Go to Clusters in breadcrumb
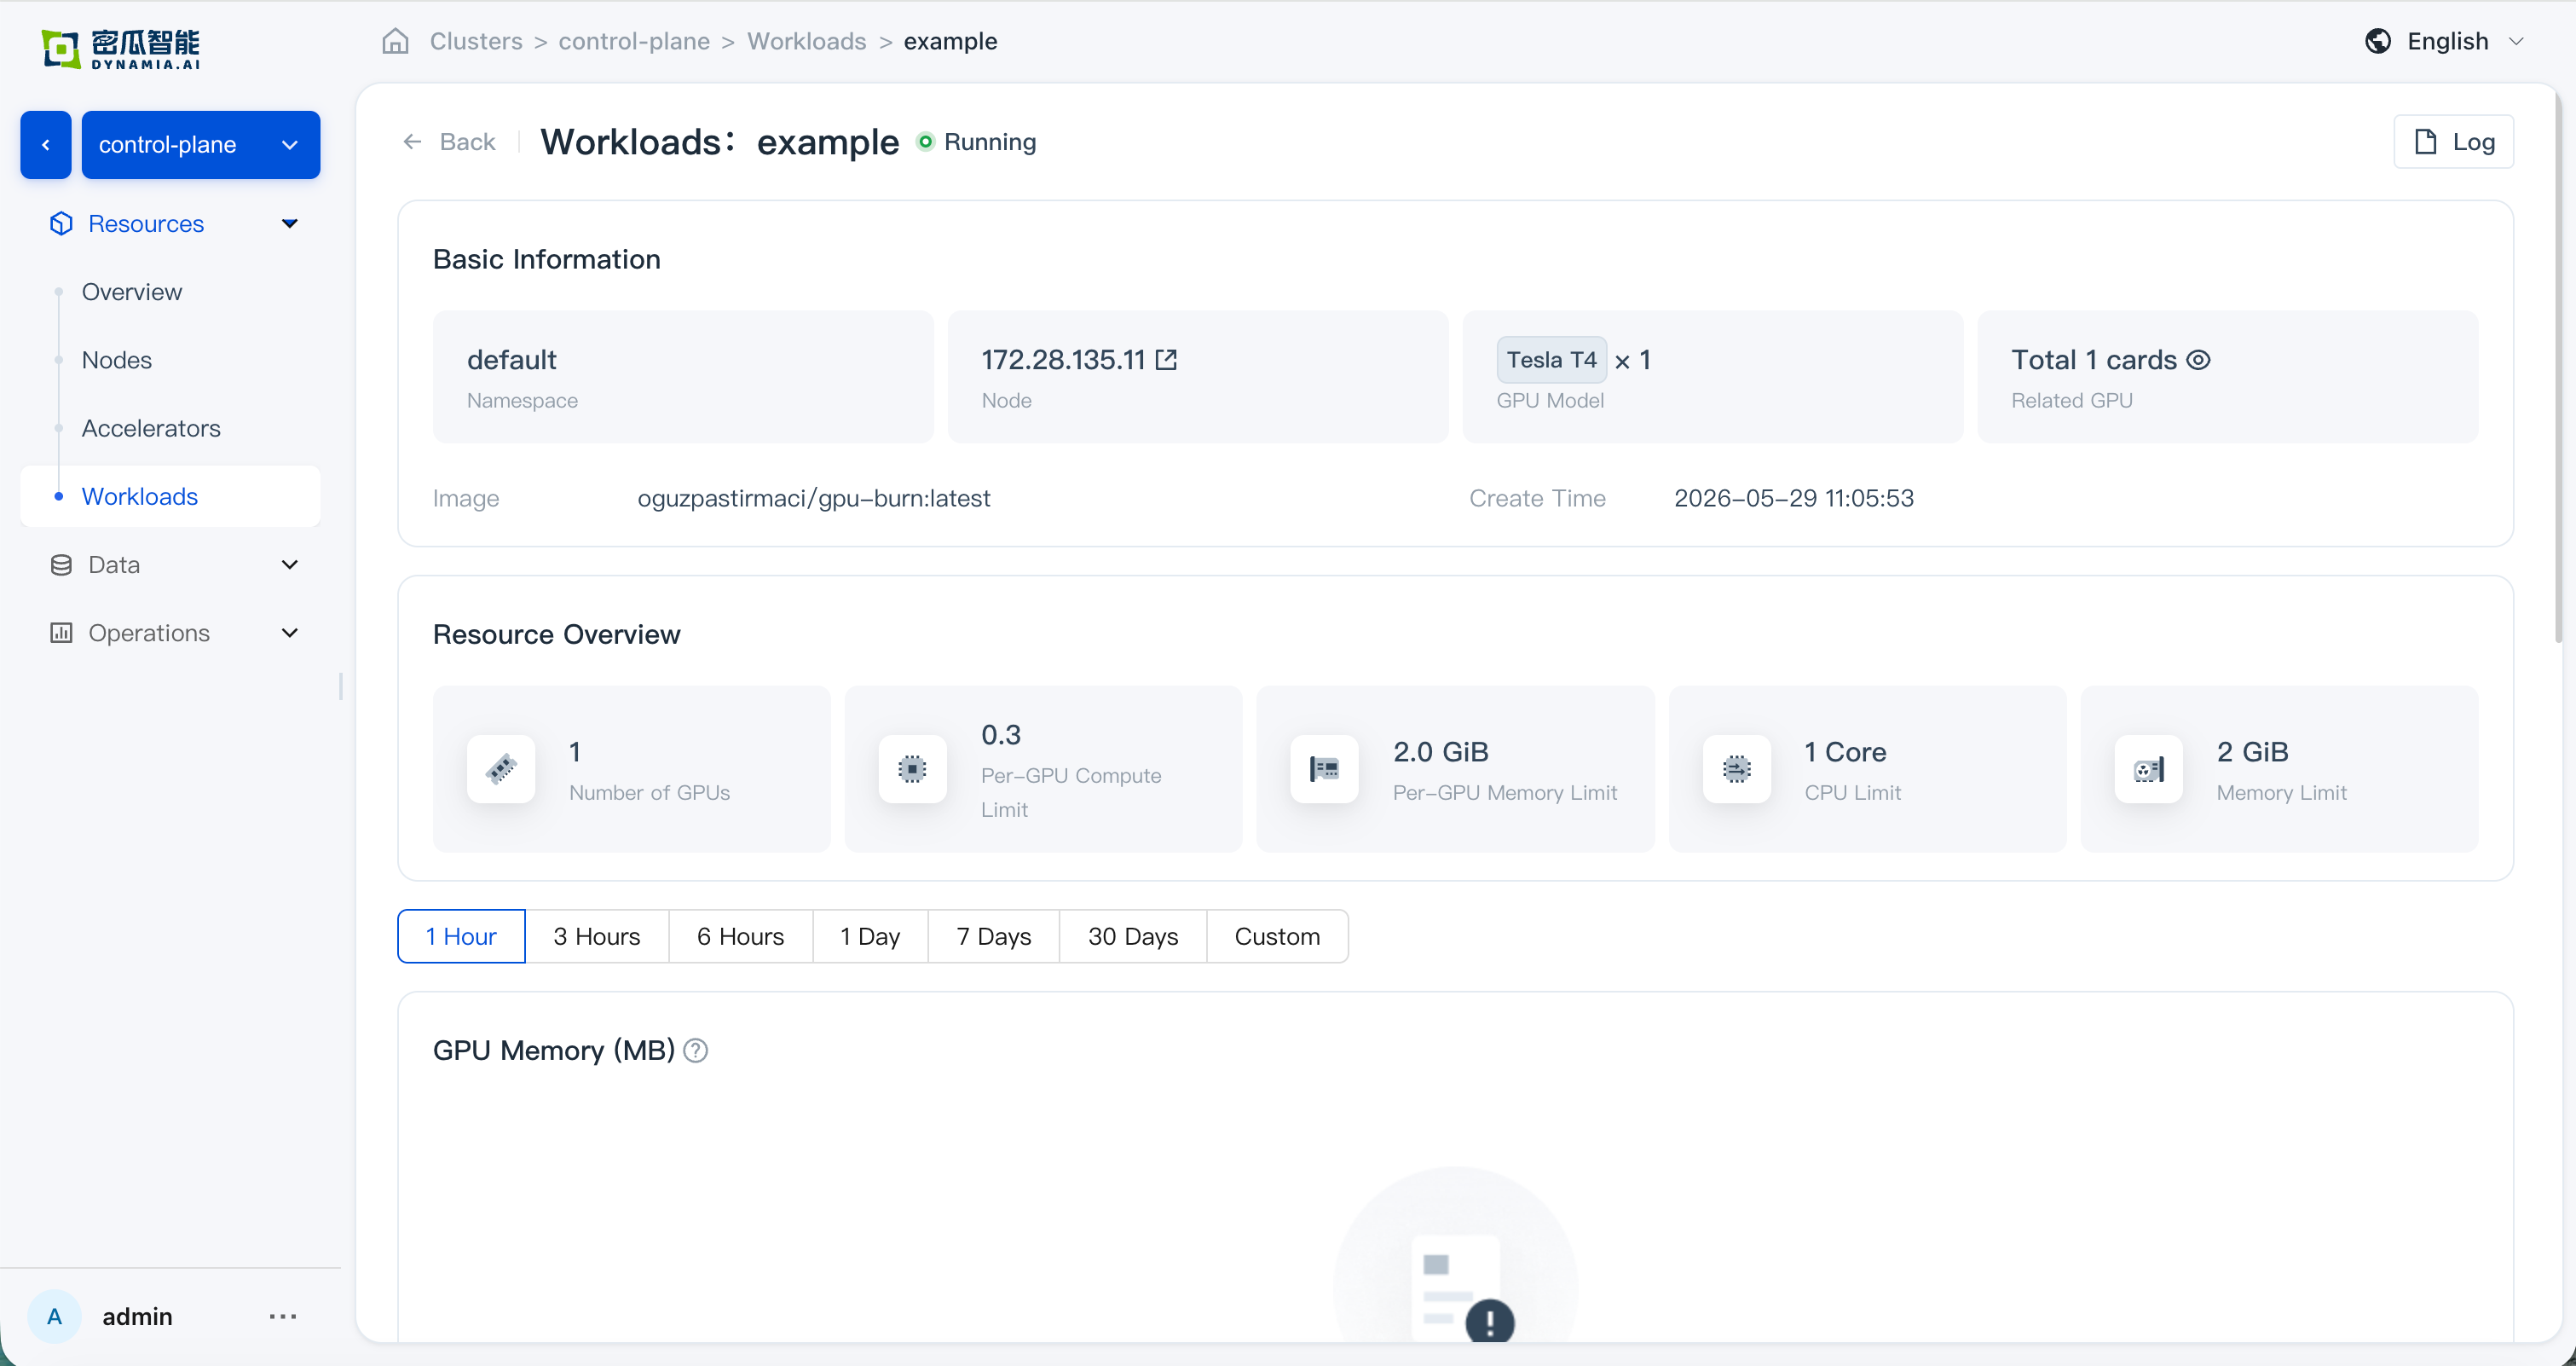 [x=476, y=41]
